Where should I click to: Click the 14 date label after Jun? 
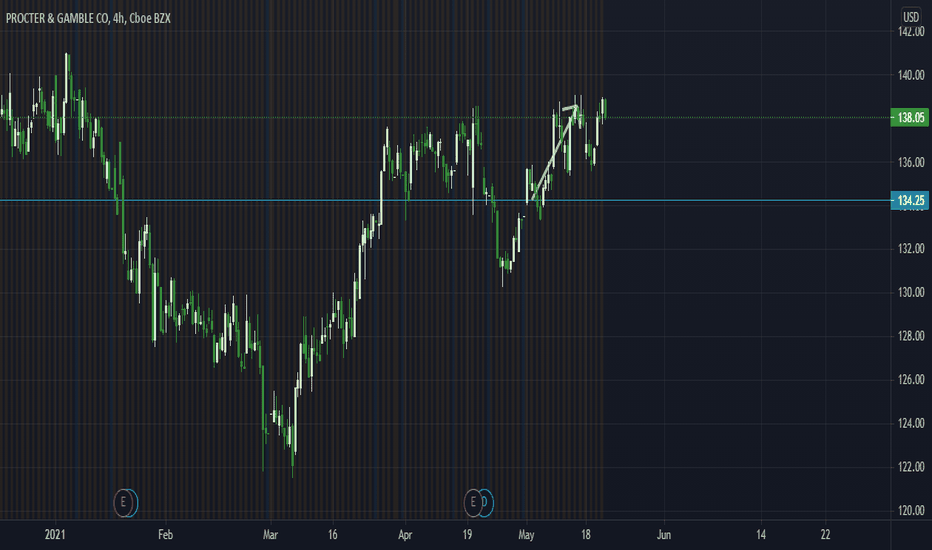[x=761, y=535]
